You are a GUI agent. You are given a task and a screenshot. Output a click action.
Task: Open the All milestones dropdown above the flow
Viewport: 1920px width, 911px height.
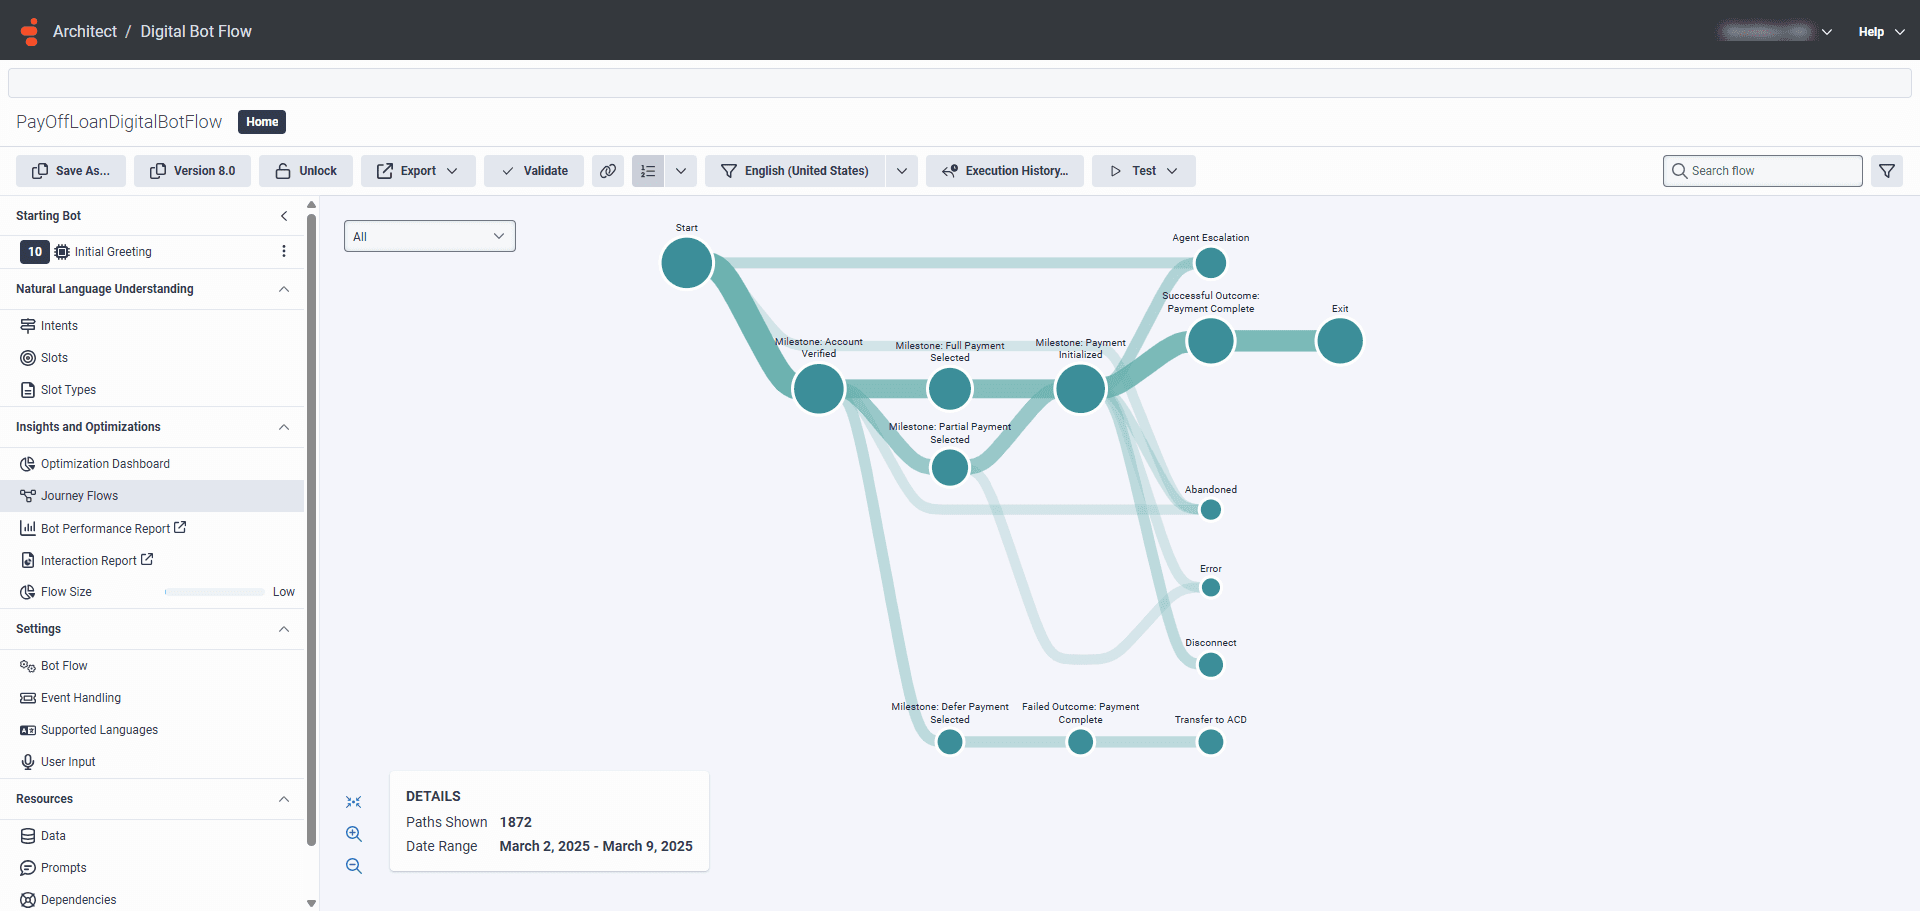tap(429, 235)
